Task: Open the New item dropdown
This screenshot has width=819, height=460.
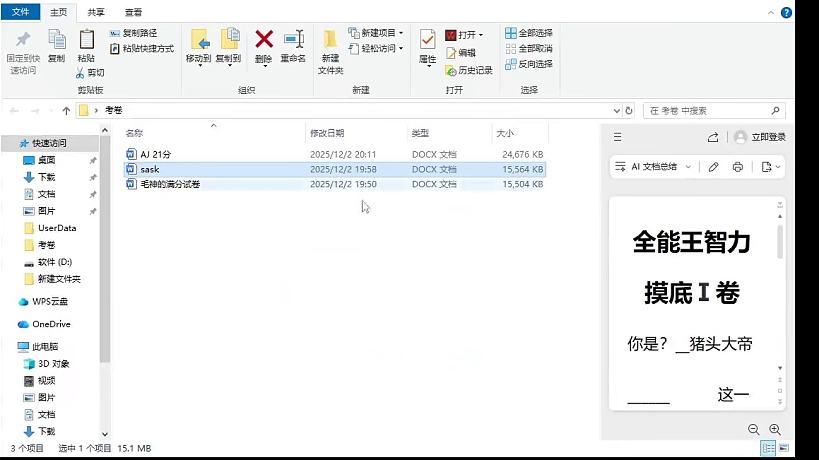Action: (401, 33)
